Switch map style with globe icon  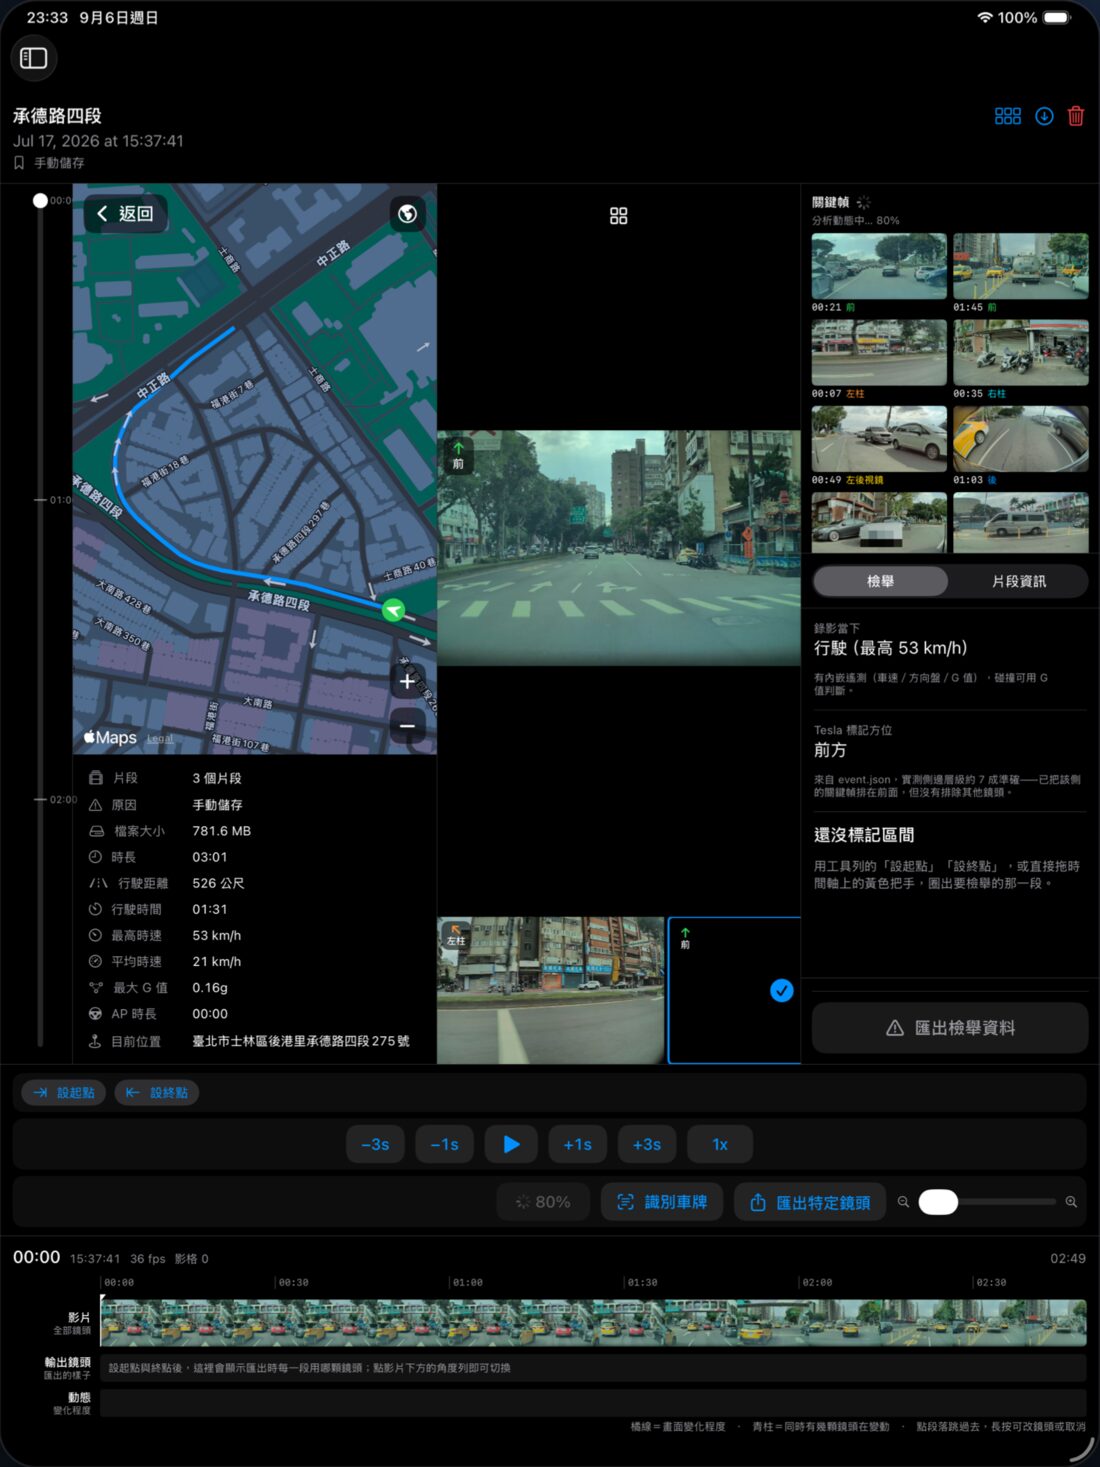tap(407, 214)
